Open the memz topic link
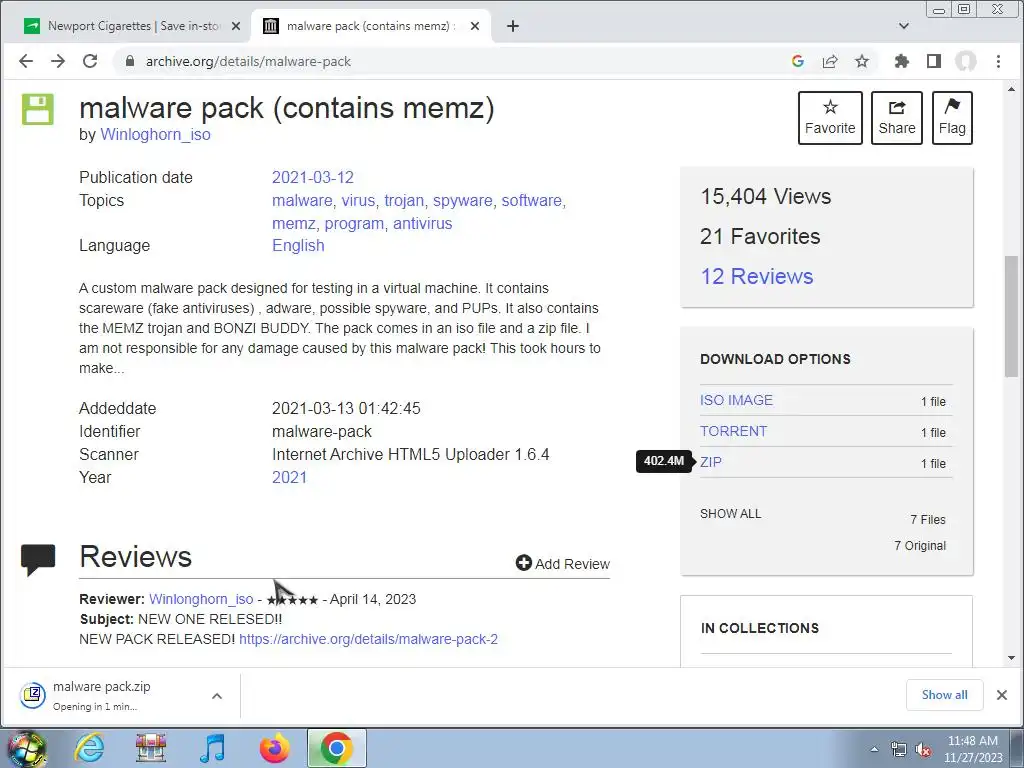The height and width of the screenshot is (768, 1024). (x=293, y=223)
